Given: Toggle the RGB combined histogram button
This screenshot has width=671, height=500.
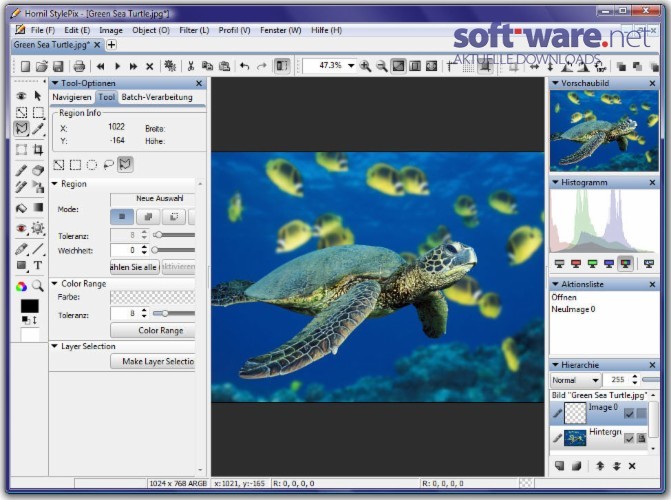Looking at the screenshot, I should coord(626,264).
